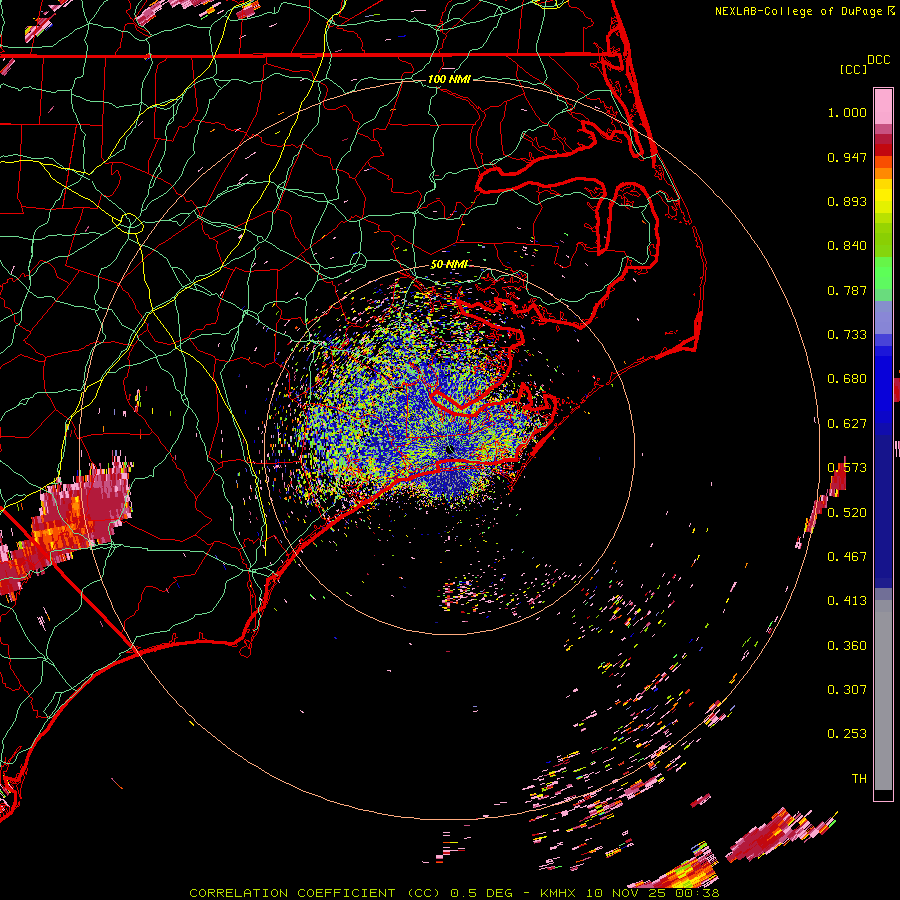Click the 50 NMI range ring label
Screen dimensions: 900x900
(449, 264)
